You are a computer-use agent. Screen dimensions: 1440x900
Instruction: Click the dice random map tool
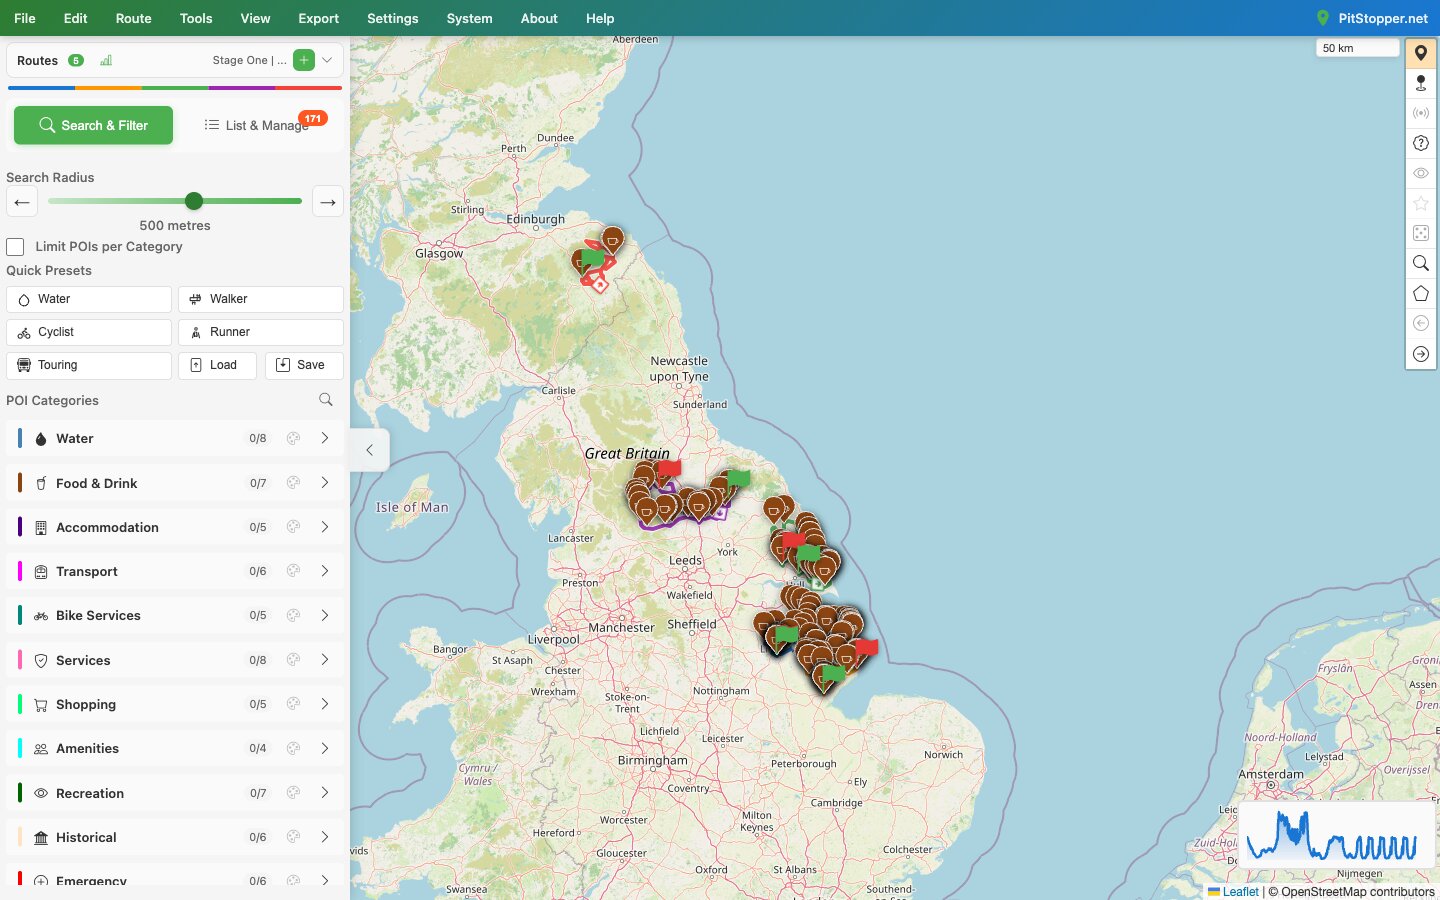pyautogui.click(x=1421, y=233)
